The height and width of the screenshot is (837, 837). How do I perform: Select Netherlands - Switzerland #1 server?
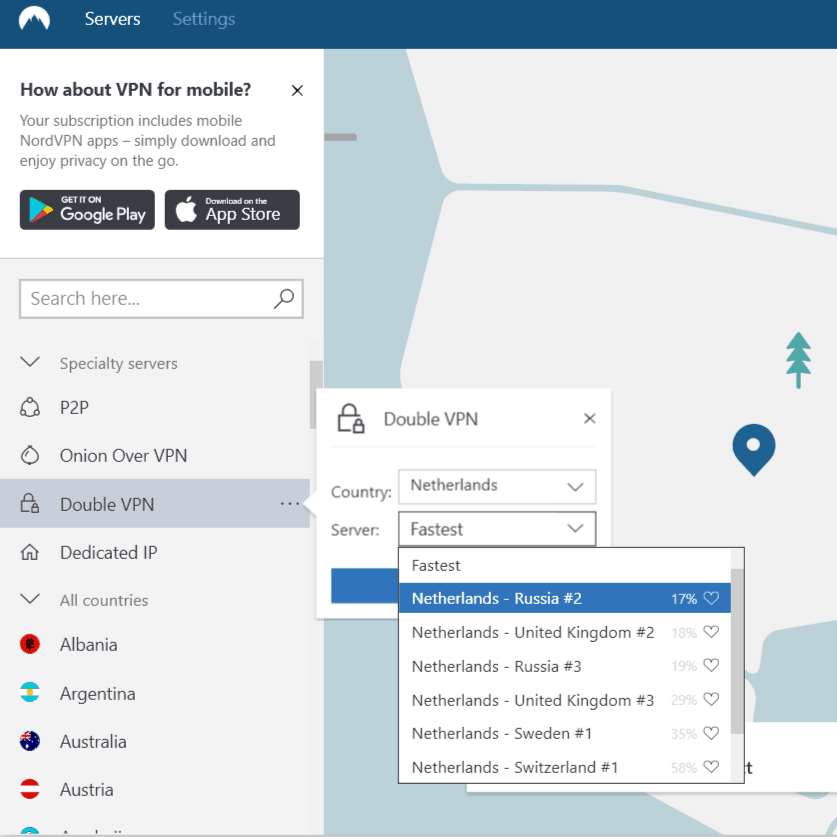[x=565, y=767]
